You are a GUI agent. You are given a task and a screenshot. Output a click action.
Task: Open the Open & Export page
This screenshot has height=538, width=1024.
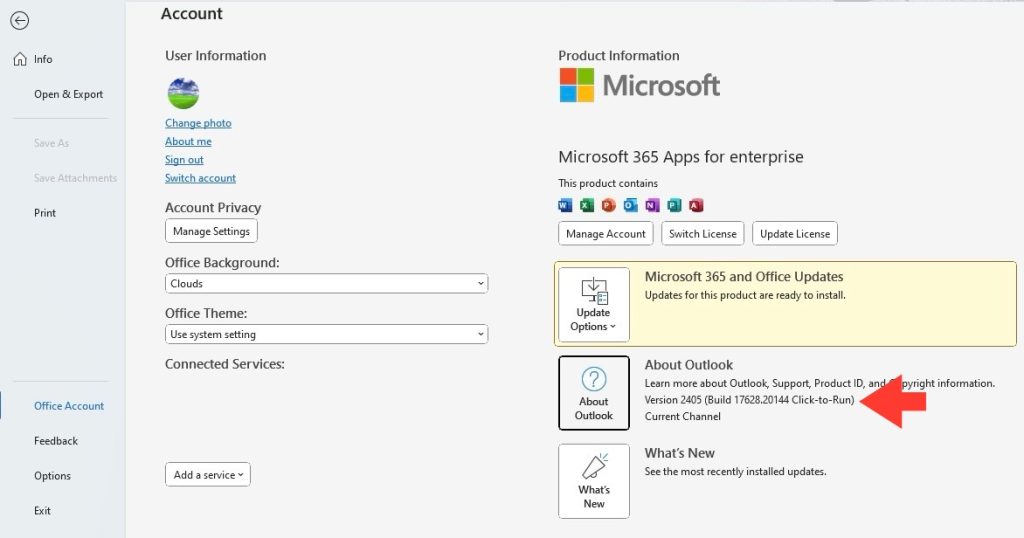(x=69, y=95)
